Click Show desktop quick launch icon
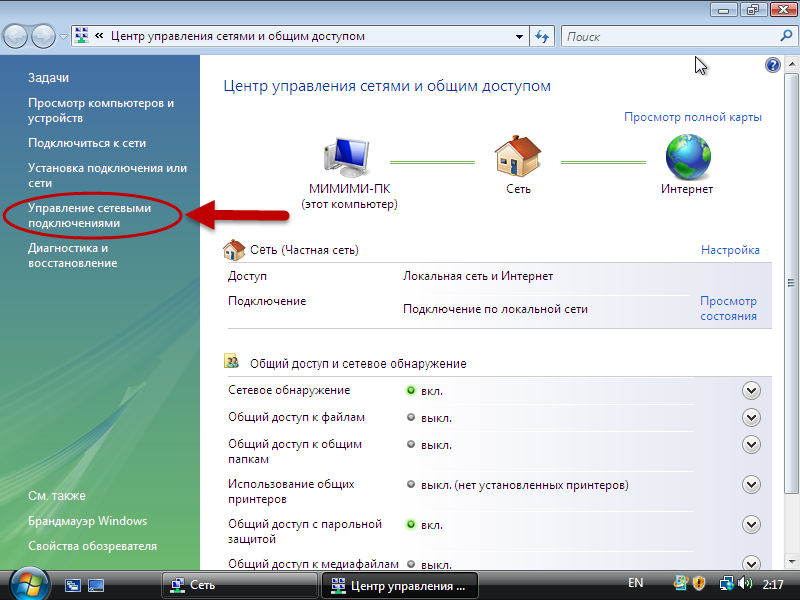This screenshot has height=600, width=800. (96, 585)
